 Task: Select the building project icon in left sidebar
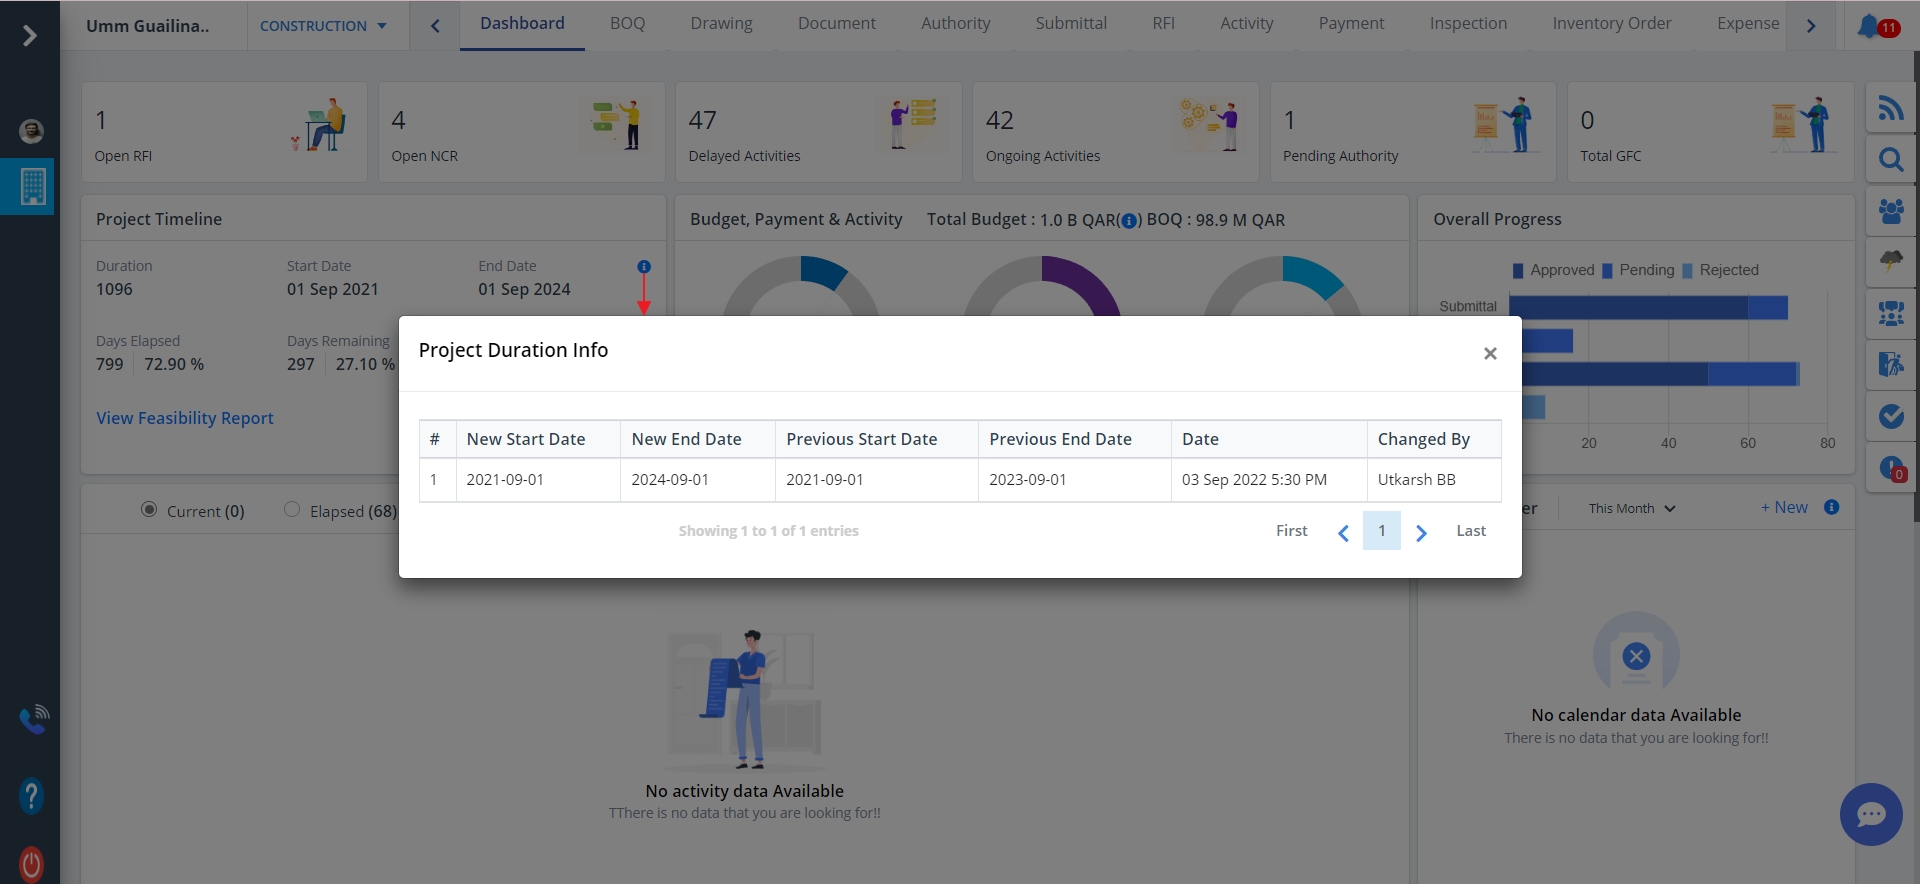click(x=32, y=186)
